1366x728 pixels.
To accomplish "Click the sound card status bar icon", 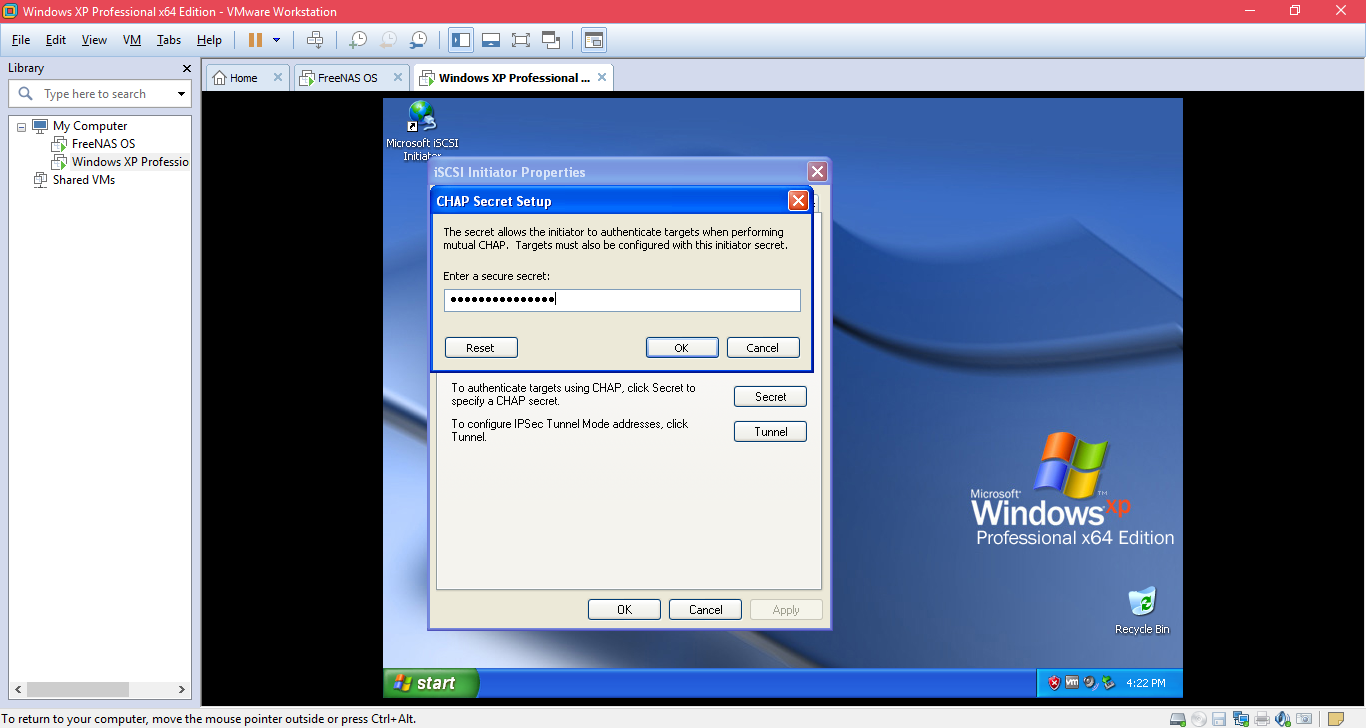I will 1283,719.
